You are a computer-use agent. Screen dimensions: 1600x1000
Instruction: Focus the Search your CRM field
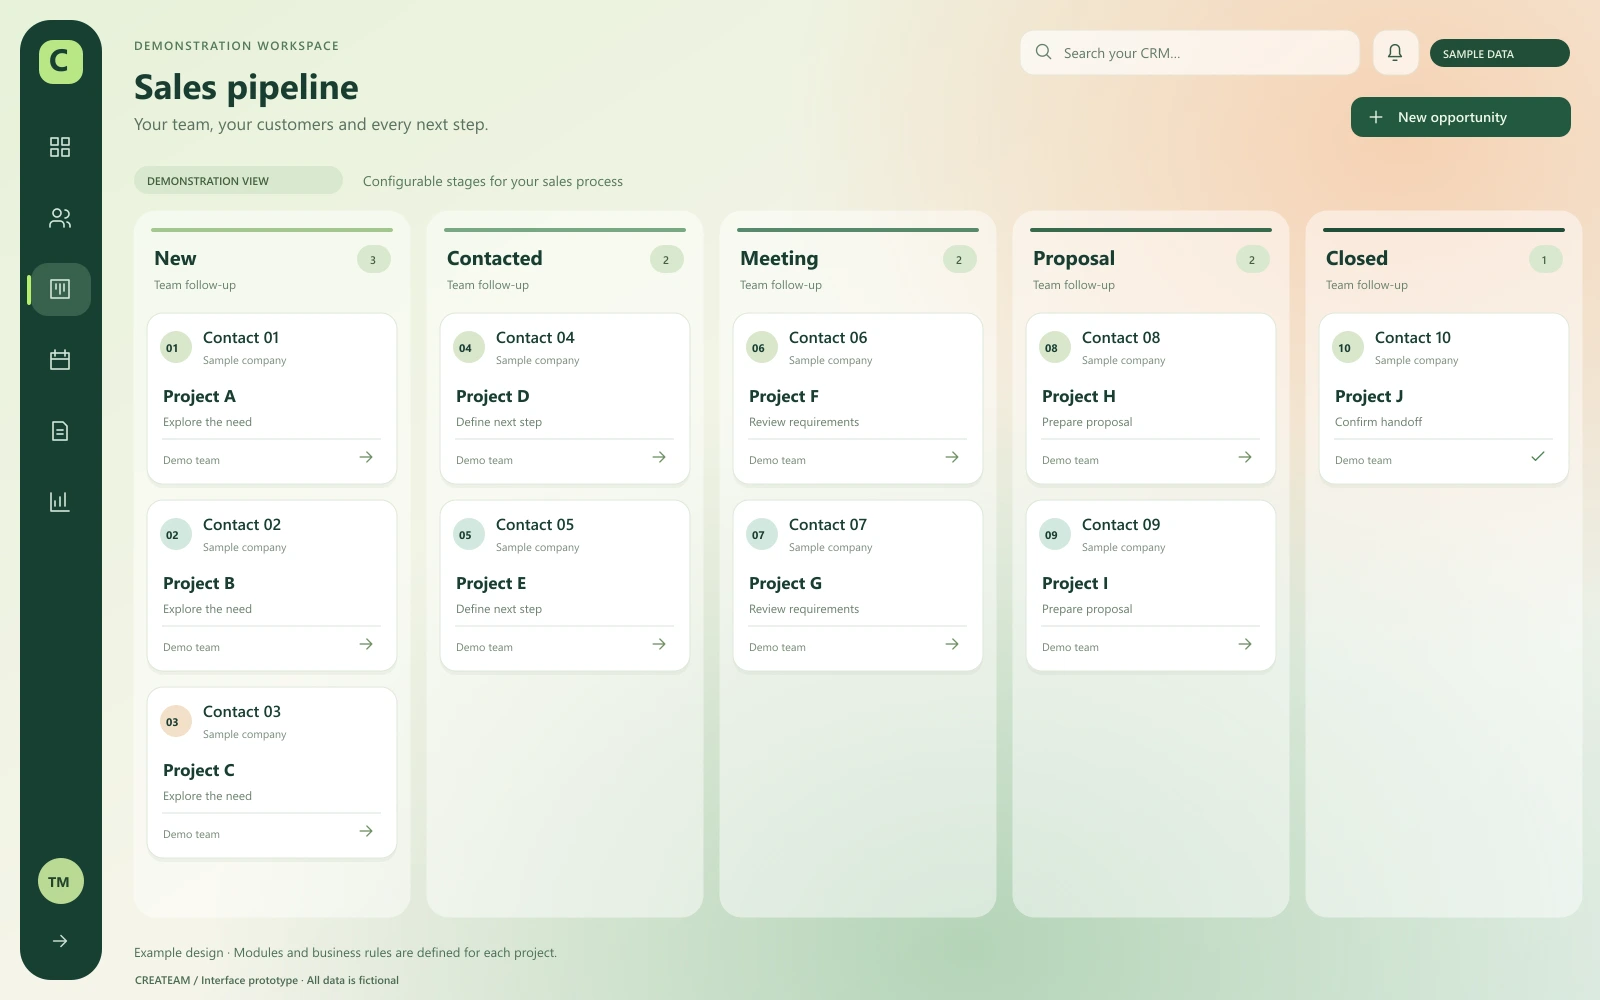point(1190,52)
